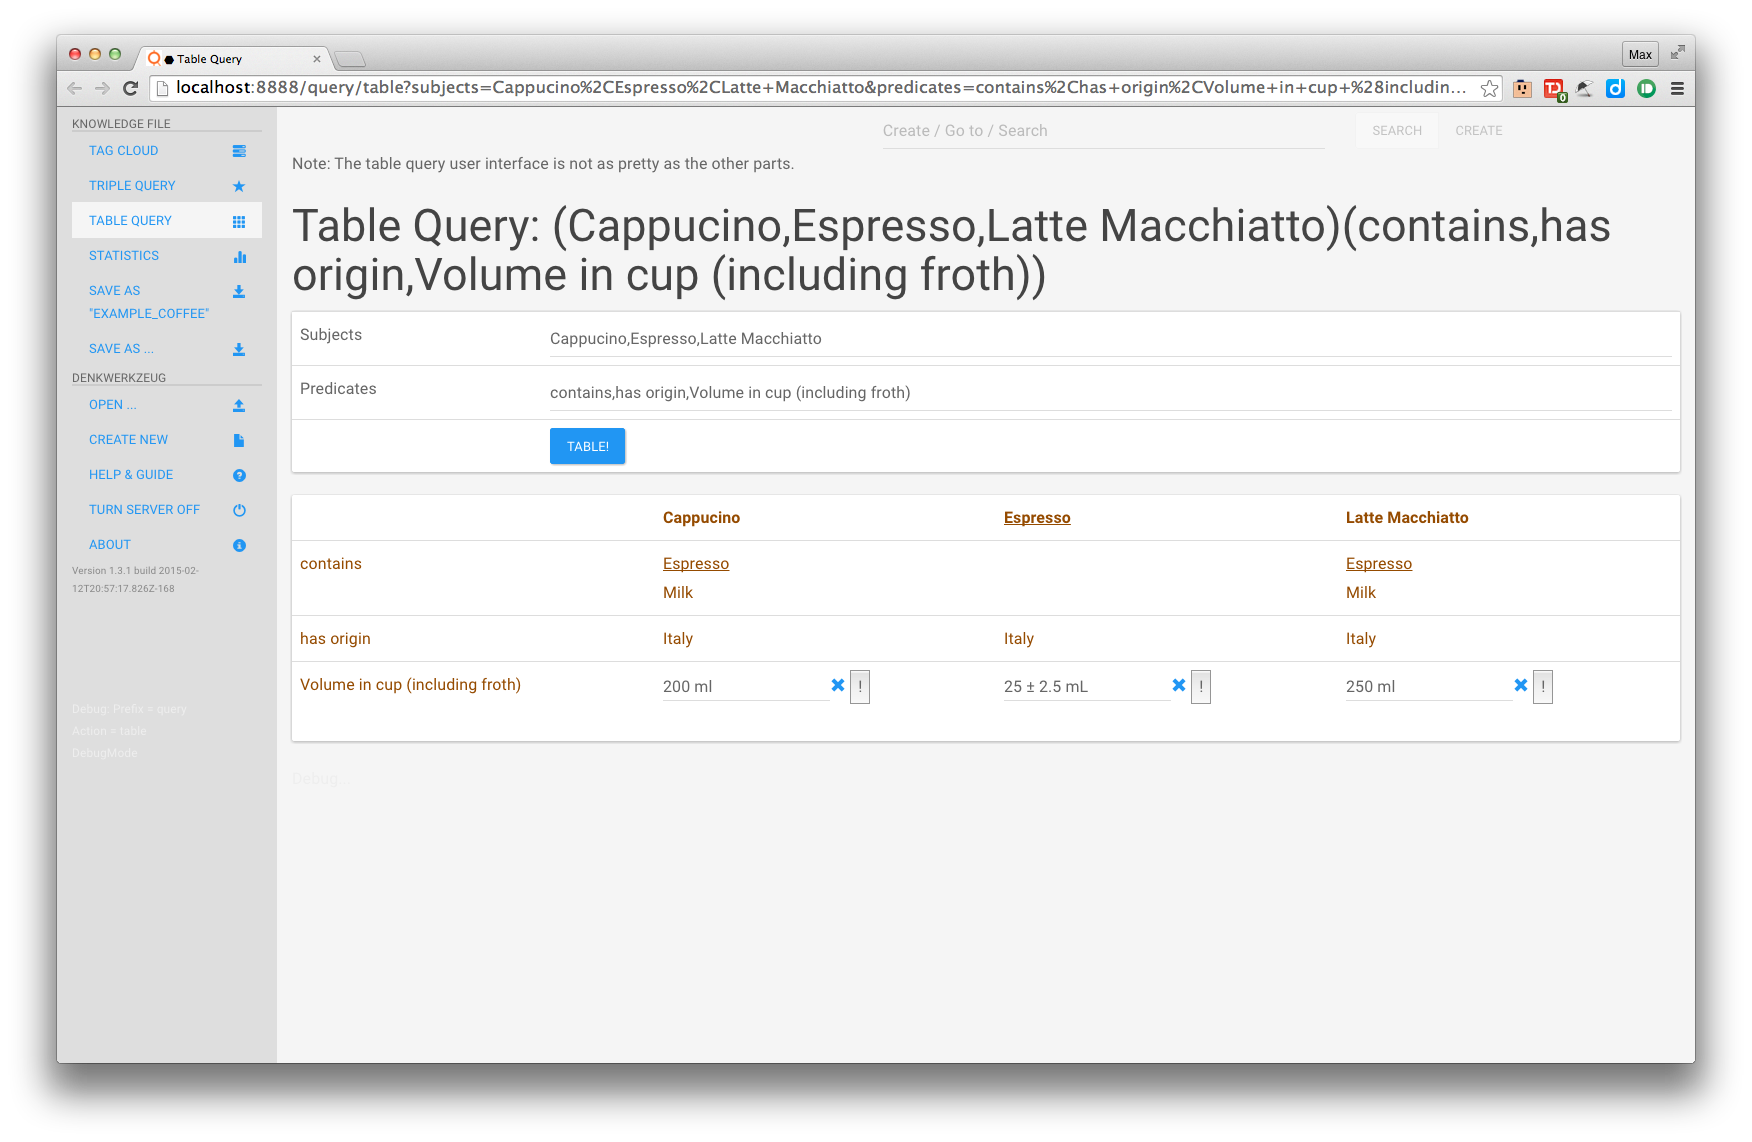The height and width of the screenshot is (1142, 1752).
Task: Click the Help & Guide question icon
Action: coord(239,475)
